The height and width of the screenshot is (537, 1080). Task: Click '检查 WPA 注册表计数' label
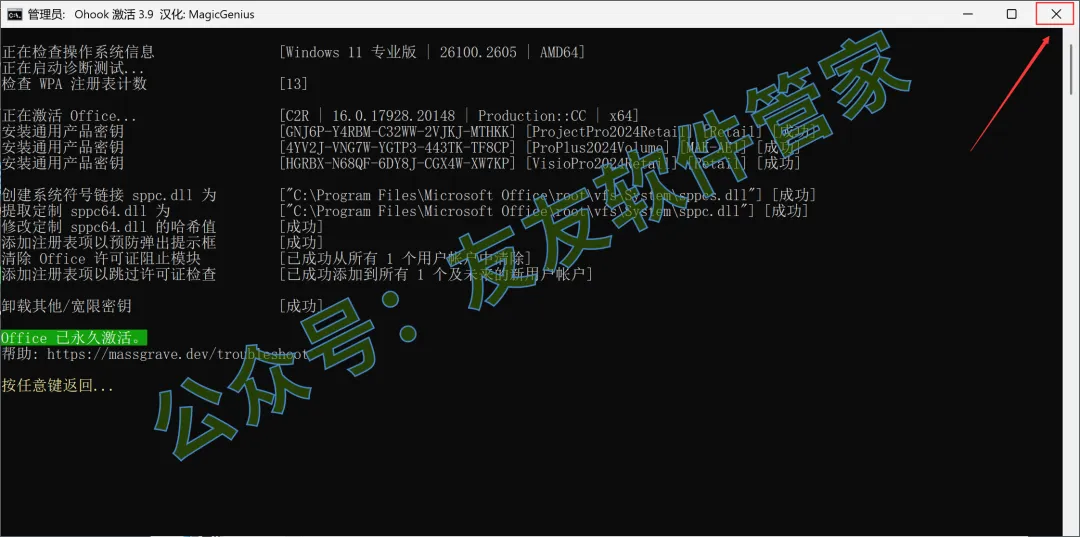point(74,84)
